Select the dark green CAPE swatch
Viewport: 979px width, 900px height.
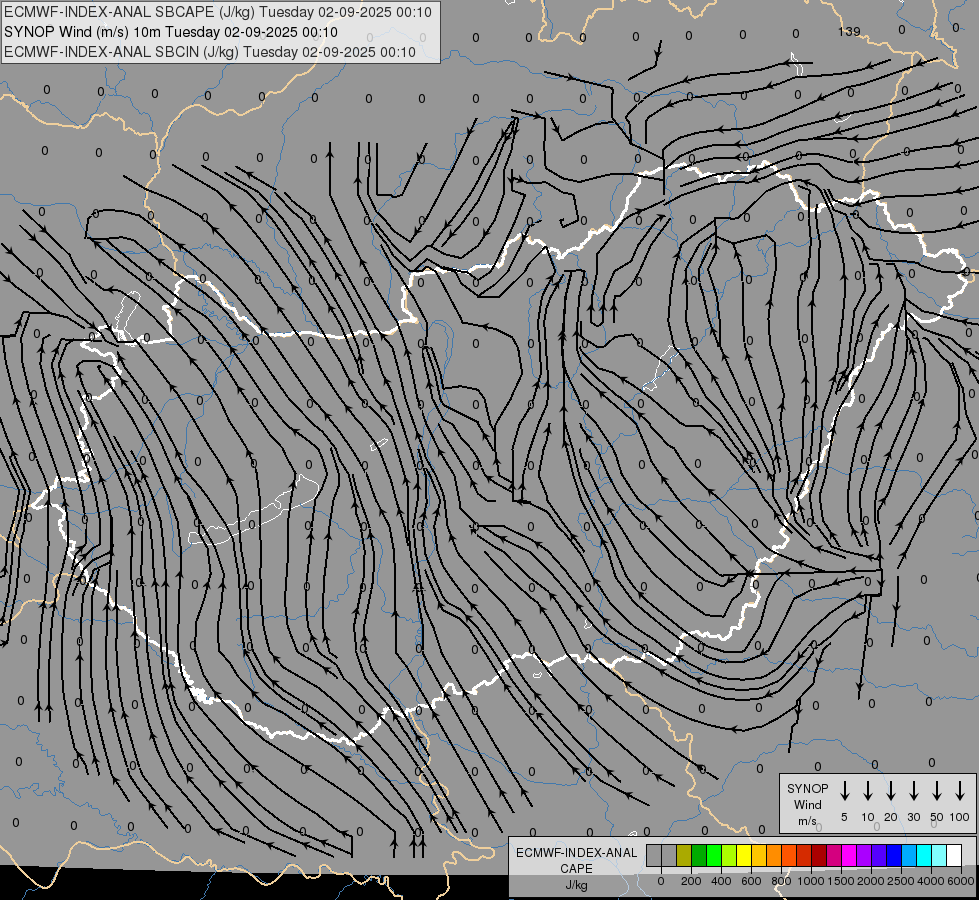pyautogui.click(x=699, y=856)
